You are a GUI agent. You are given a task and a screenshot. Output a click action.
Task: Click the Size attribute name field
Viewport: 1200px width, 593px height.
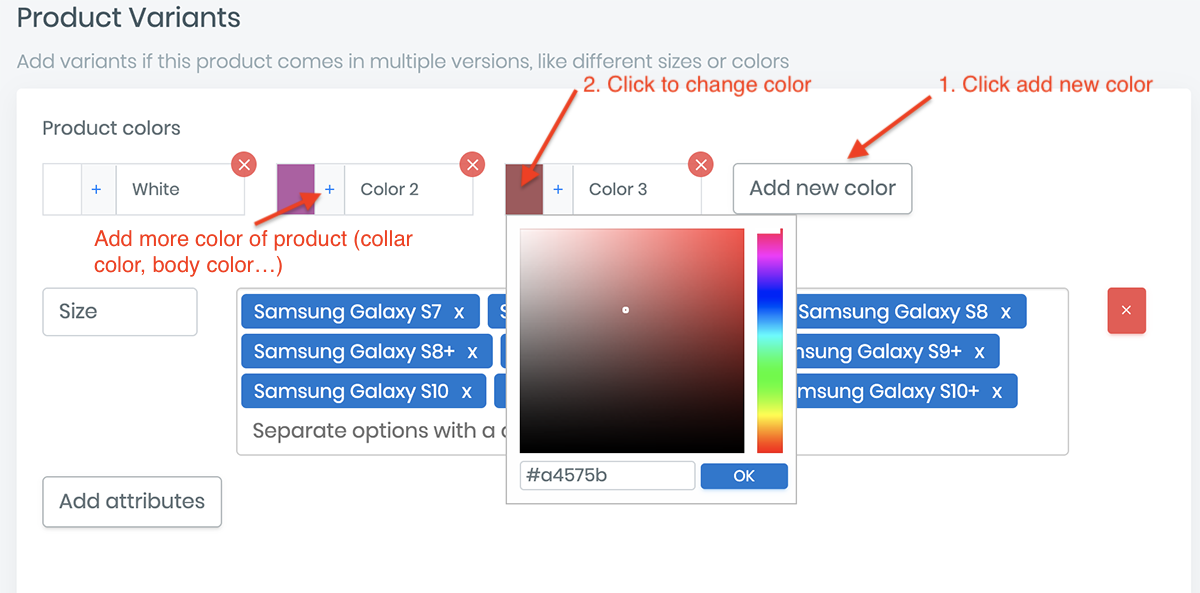click(x=120, y=312)
